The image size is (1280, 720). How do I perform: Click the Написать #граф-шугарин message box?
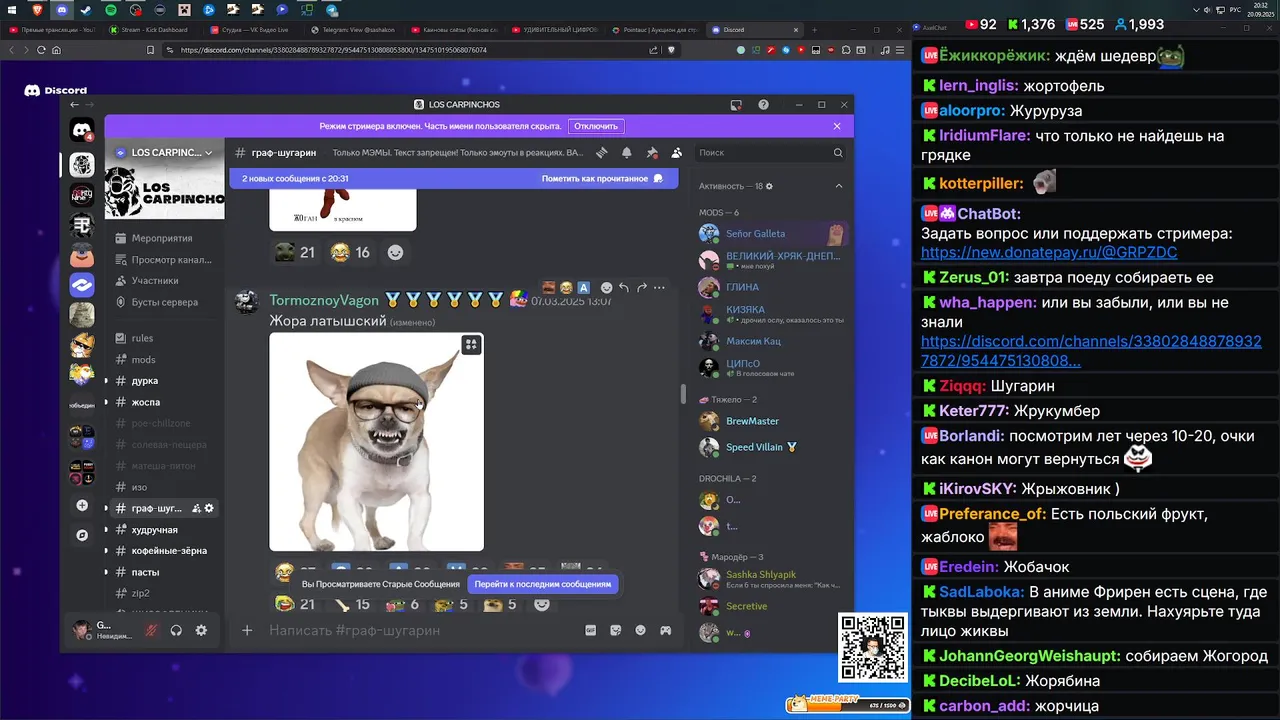point(420,630)
